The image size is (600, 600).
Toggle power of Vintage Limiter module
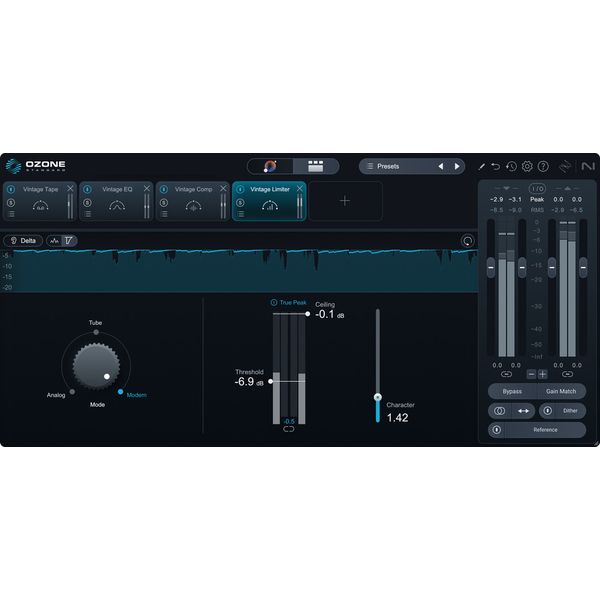click(x=240, y=189)
